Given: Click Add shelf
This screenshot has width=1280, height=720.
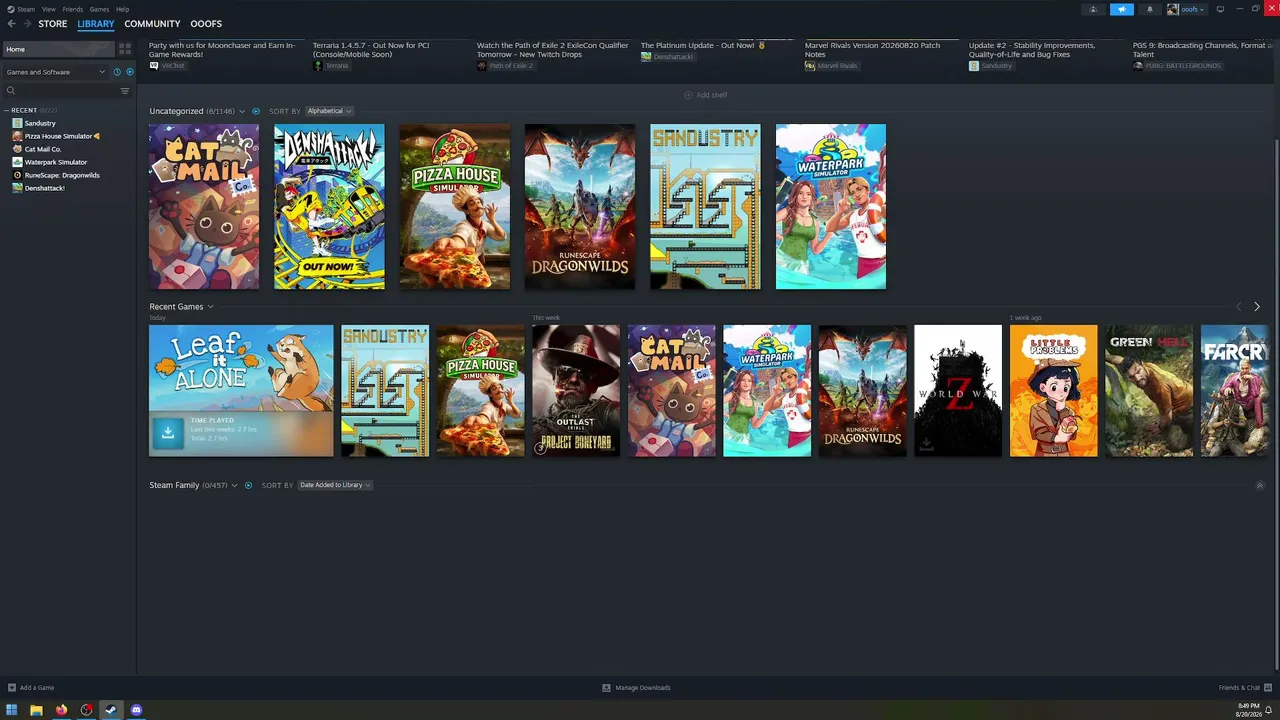Looking at the screenshot, I should [706, 95].
